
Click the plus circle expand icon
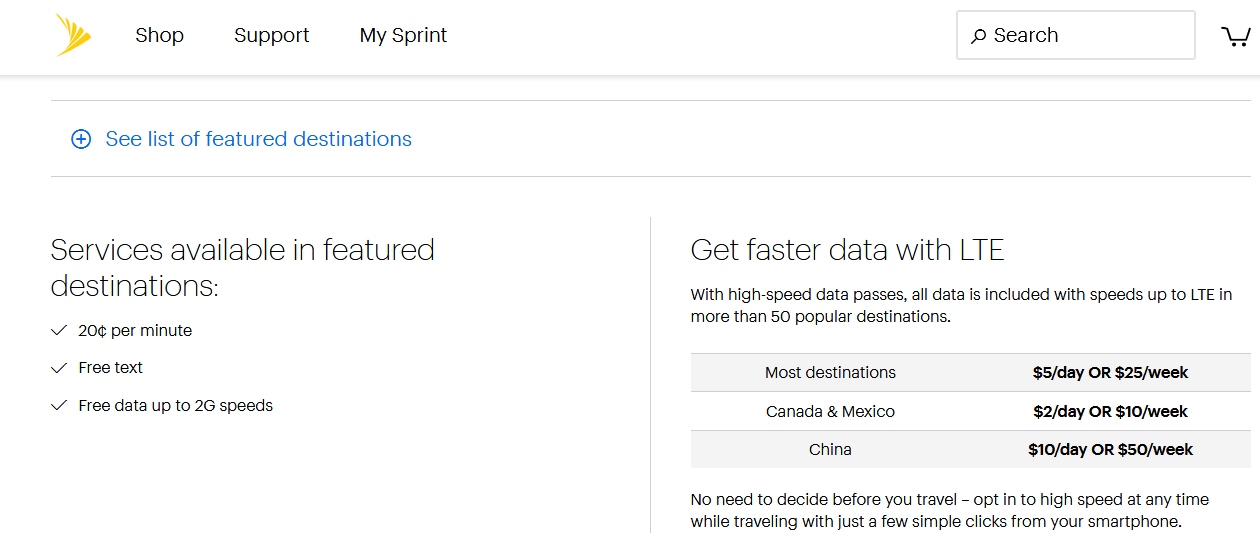pos(81,139)
